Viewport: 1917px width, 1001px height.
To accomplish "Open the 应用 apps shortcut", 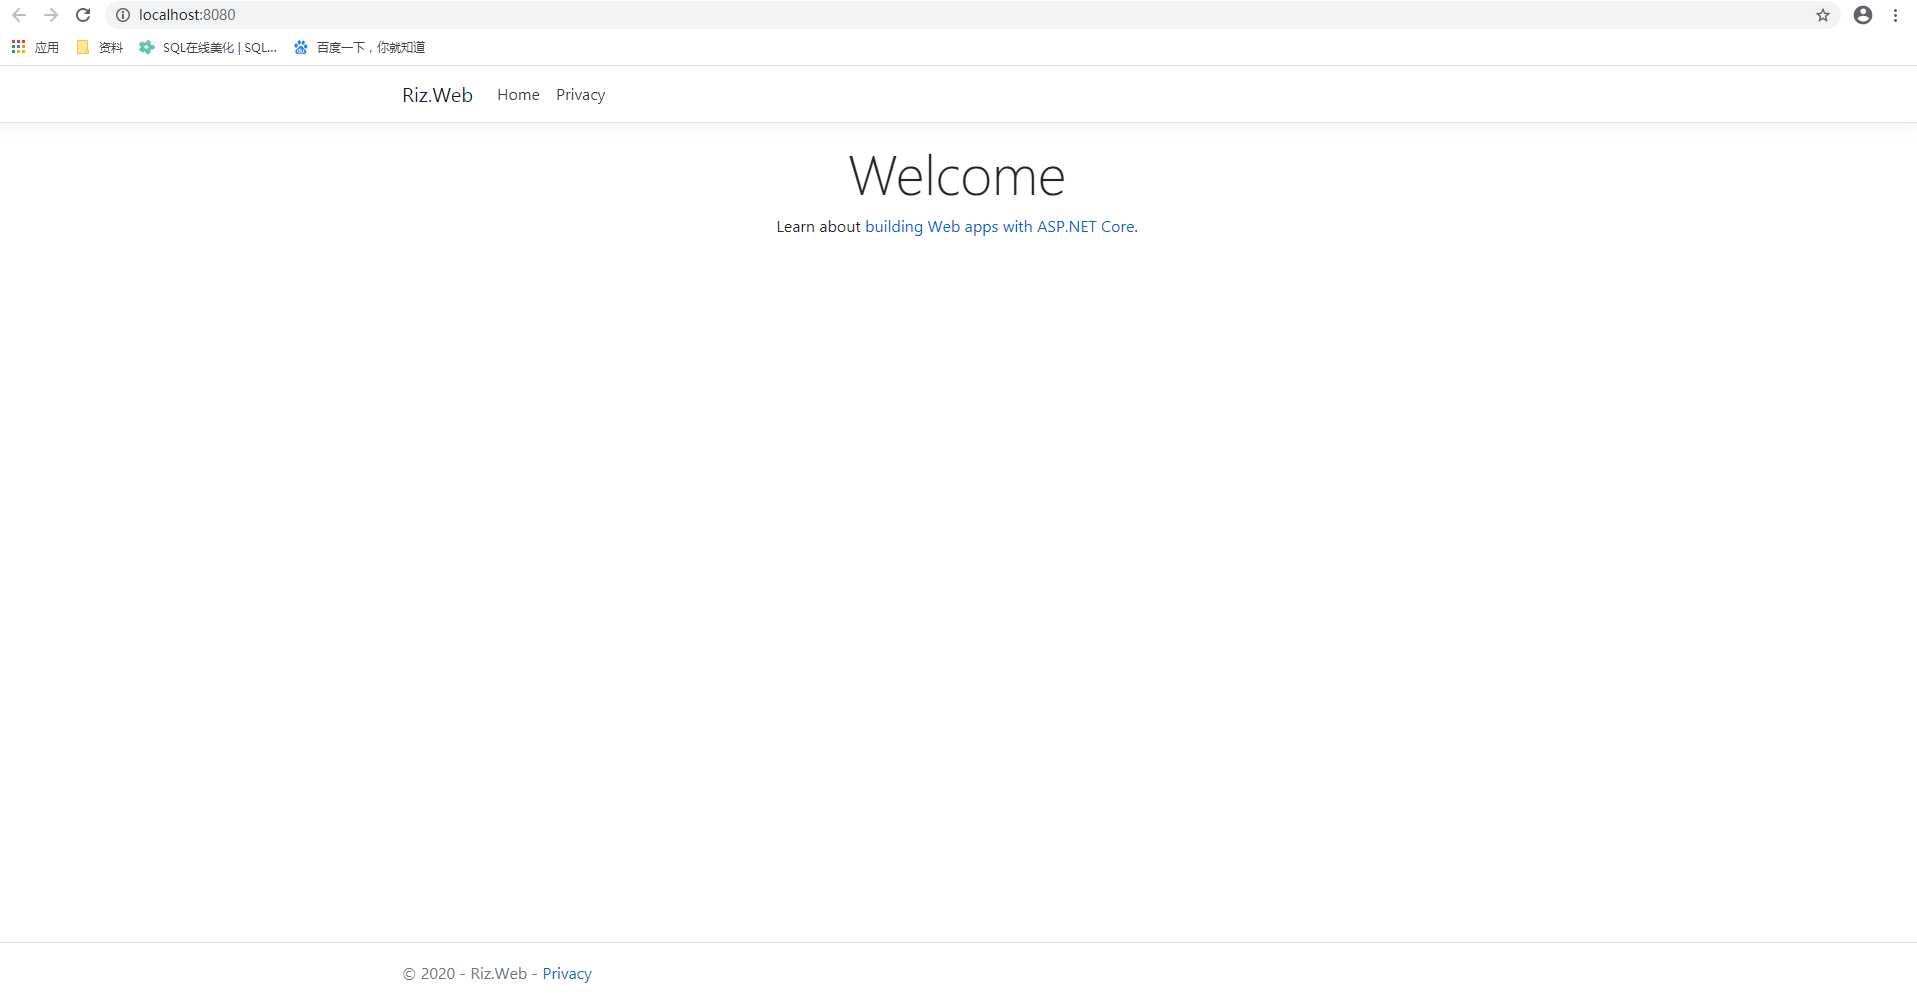I will pos(35,47).
